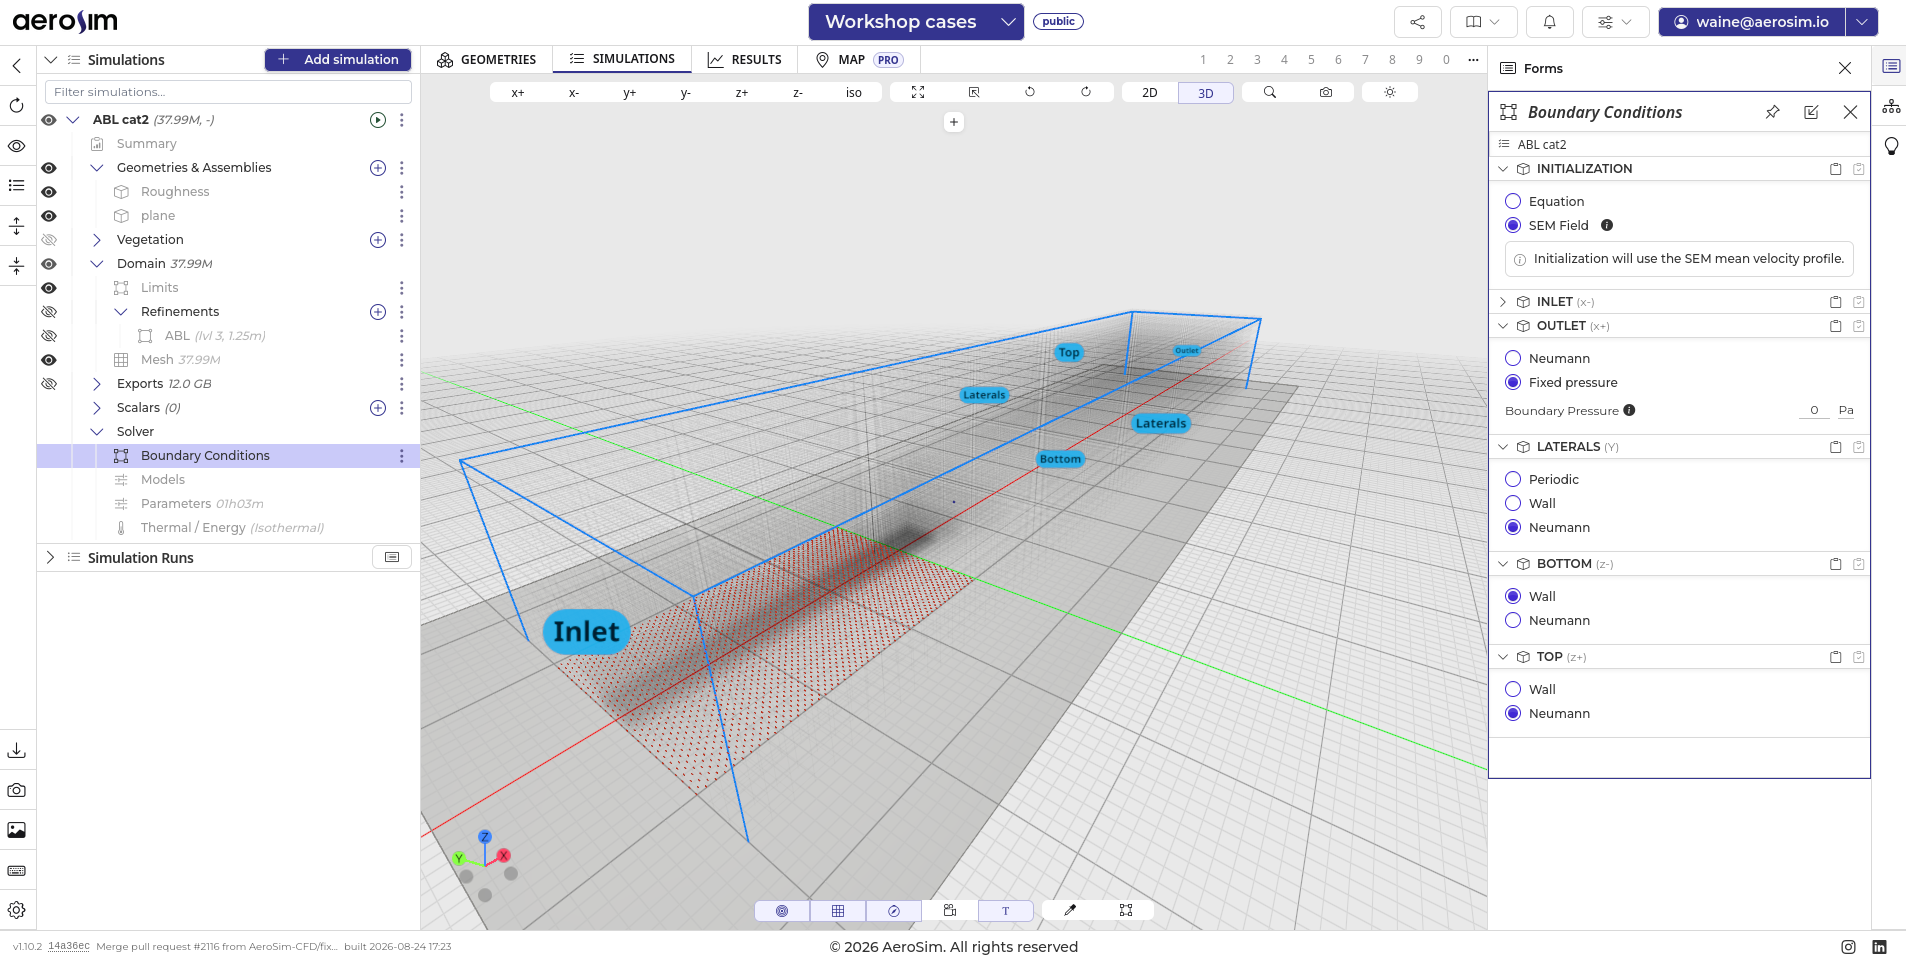Screen dimensions: 1906x960
Task: Take viewport screenshot with camera icon
Action: tap(1326, 92)
